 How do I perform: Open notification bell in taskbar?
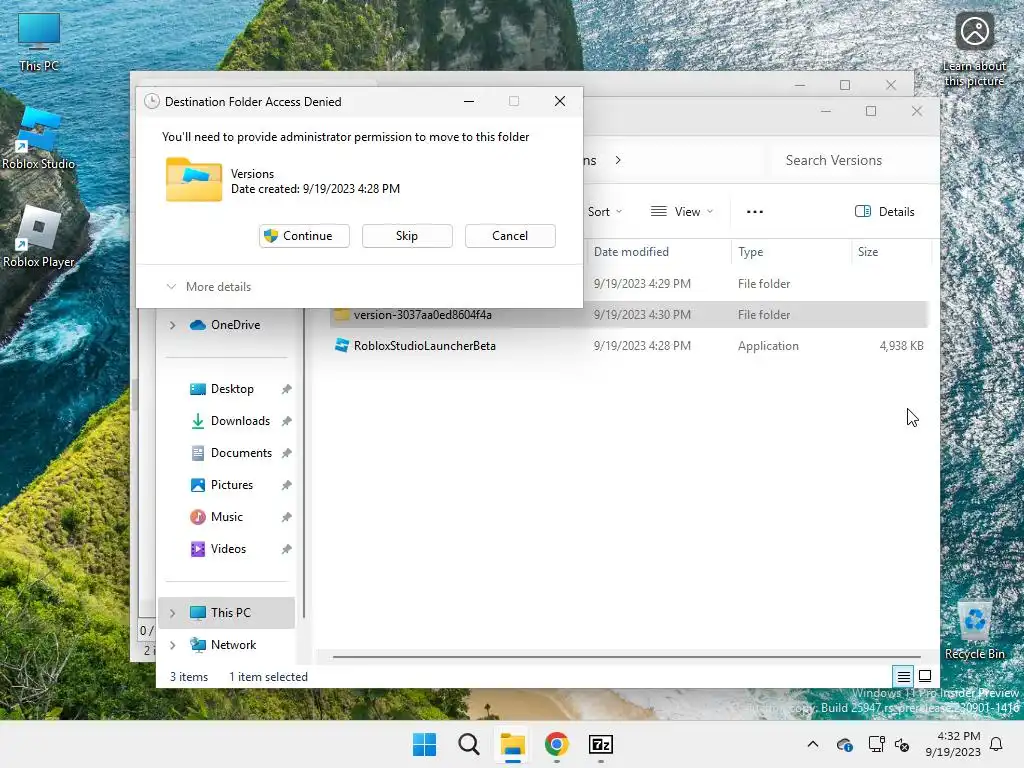[996, 744]
